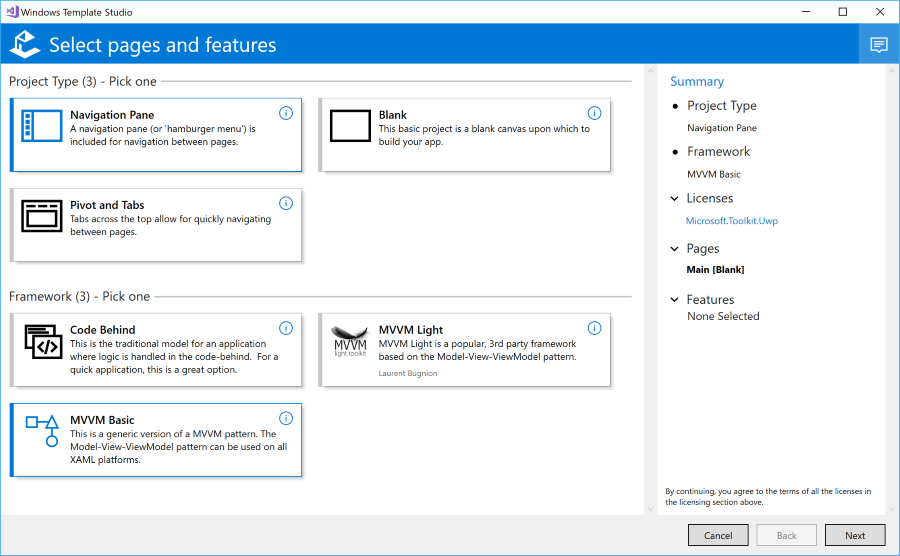900x556 pixels.
Task: Choose the Code Behind framework
Action: pyautogui.click(x=156, y=349)
